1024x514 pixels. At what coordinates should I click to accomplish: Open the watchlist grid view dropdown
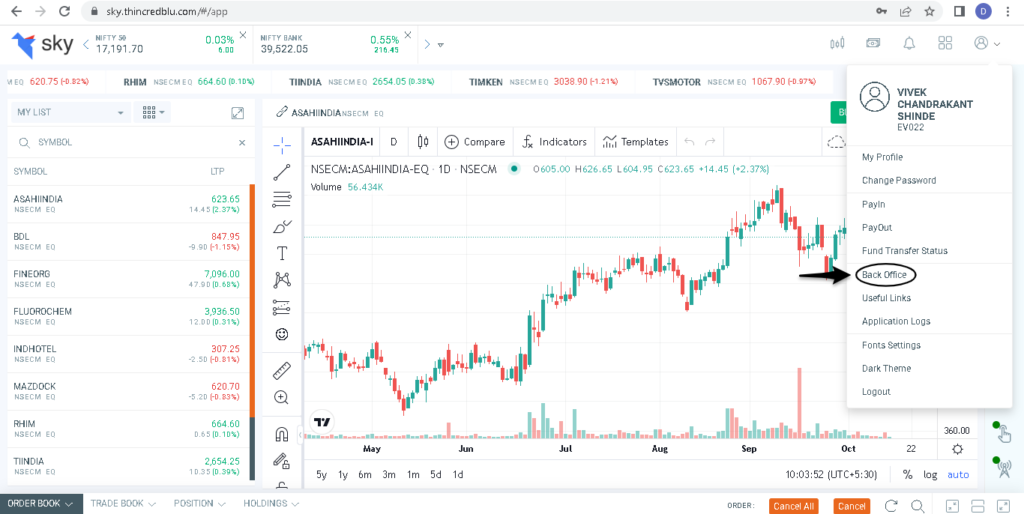[152, 112]
